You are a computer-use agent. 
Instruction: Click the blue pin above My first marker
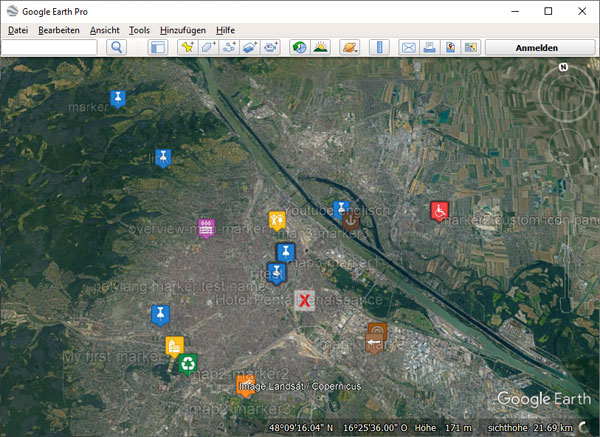tap(160, 315)
